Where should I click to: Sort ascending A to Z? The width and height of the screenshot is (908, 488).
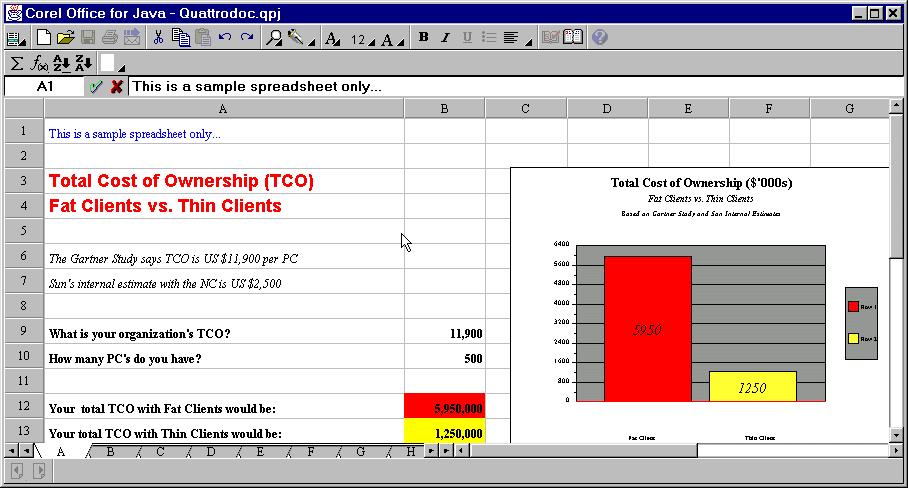click(x=61, y=63)
